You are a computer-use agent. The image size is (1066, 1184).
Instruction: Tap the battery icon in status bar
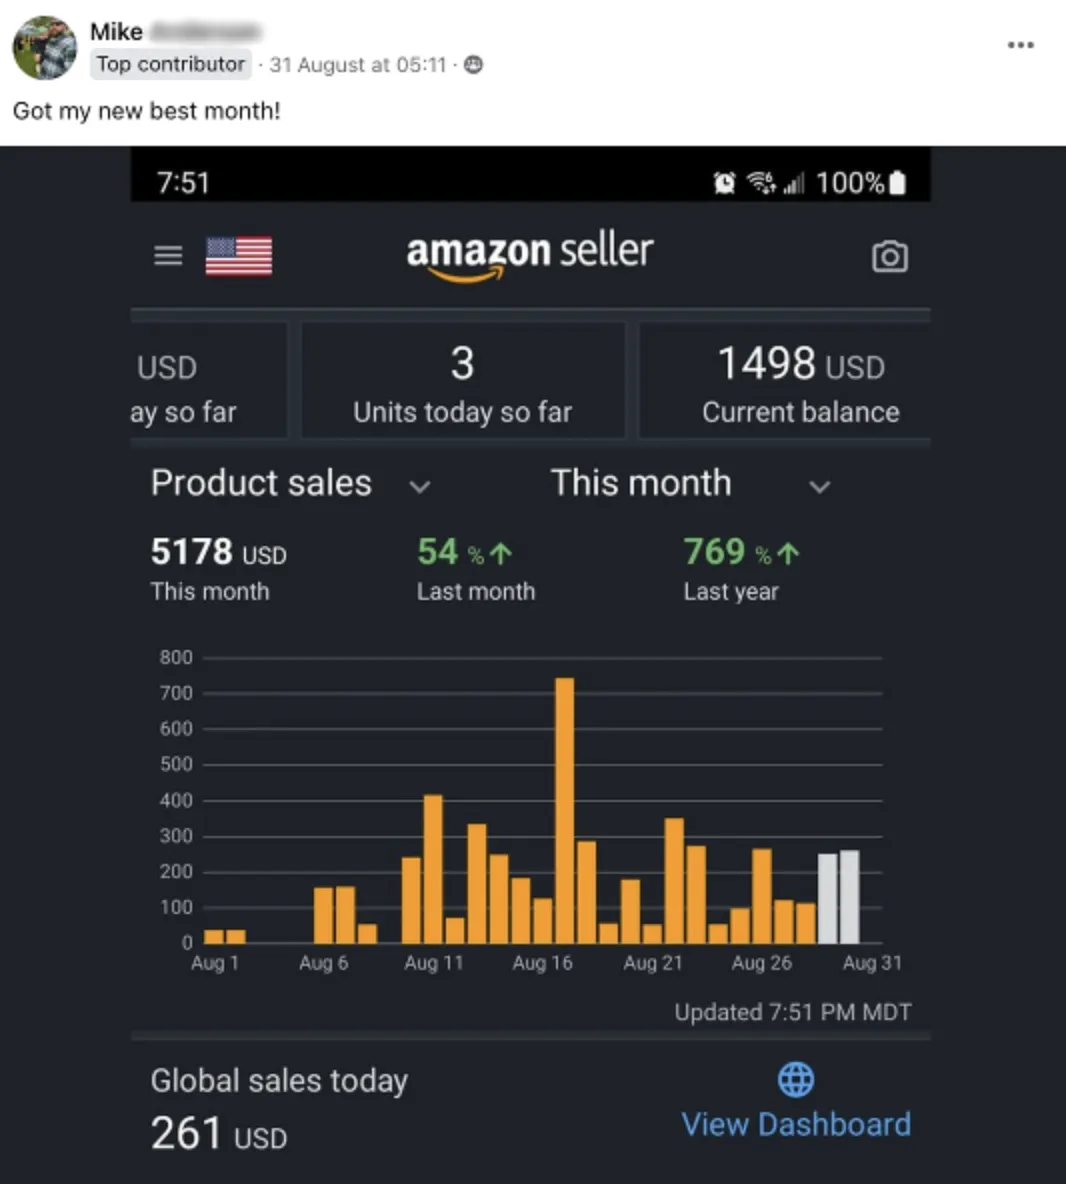pos(897,183)
